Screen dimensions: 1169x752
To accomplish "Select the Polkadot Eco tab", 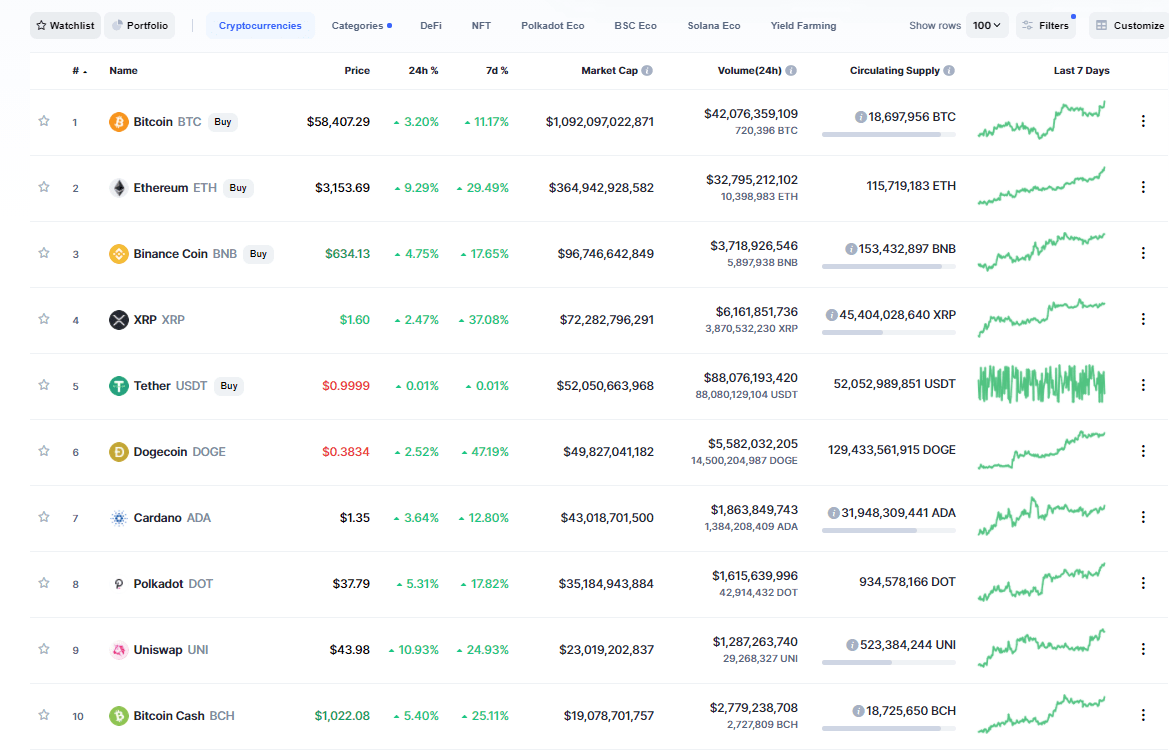I will point(552,25).
